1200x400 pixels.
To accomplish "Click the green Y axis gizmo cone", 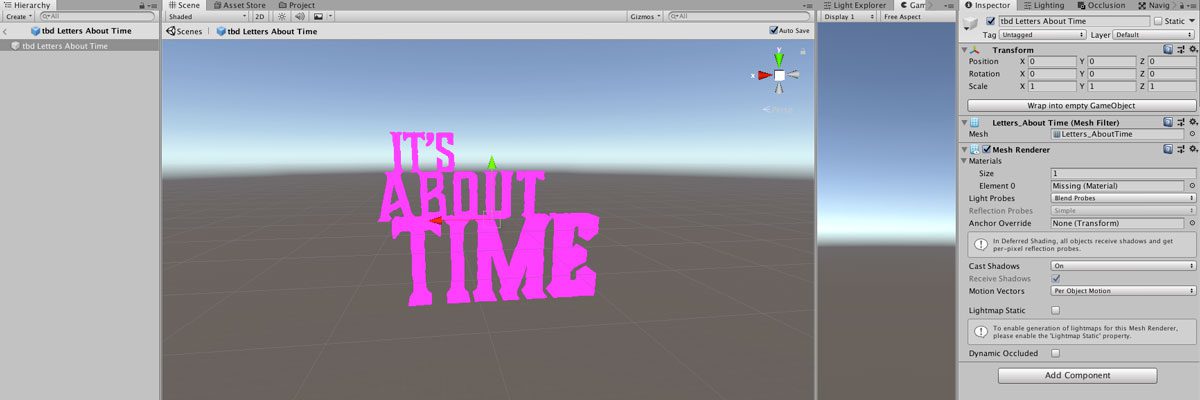I will coord(779,60).
